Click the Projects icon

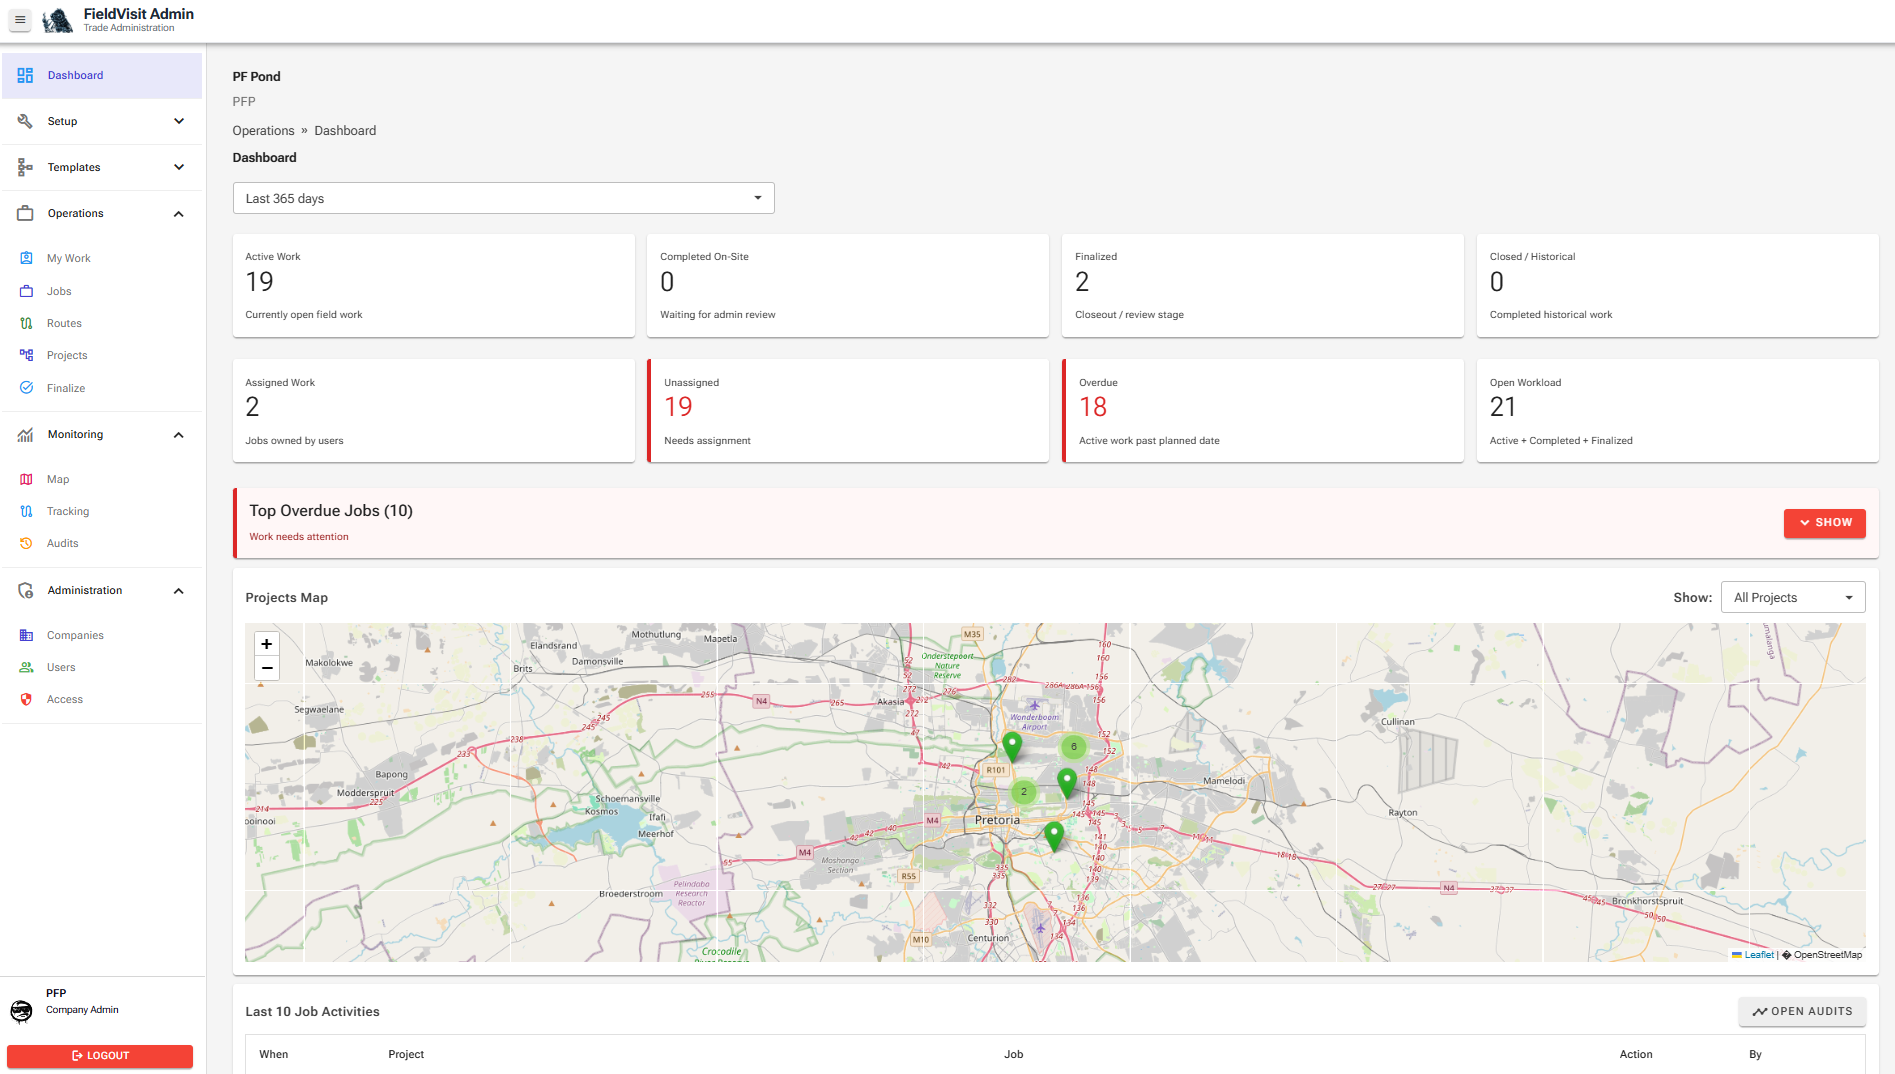click(26, 355)
